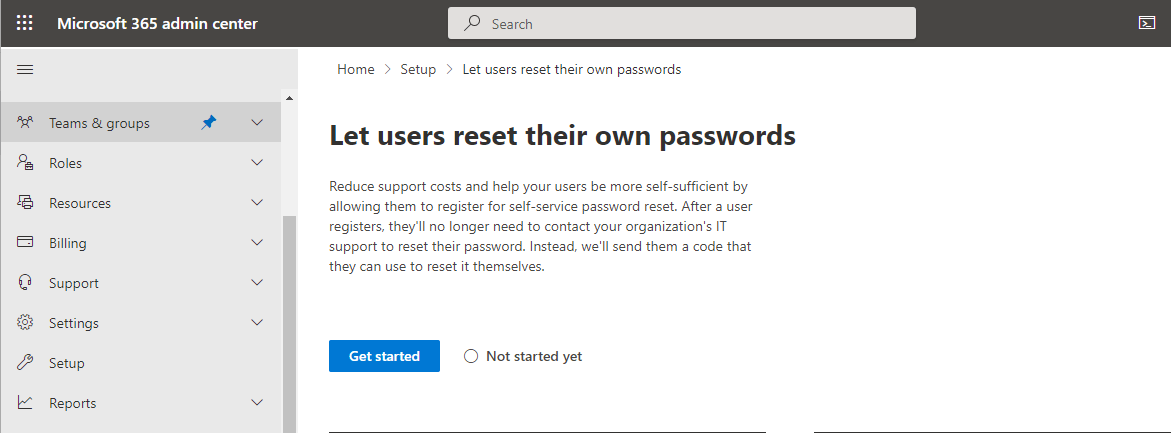Open Support in the navigation menu

[x=74, y=283]
